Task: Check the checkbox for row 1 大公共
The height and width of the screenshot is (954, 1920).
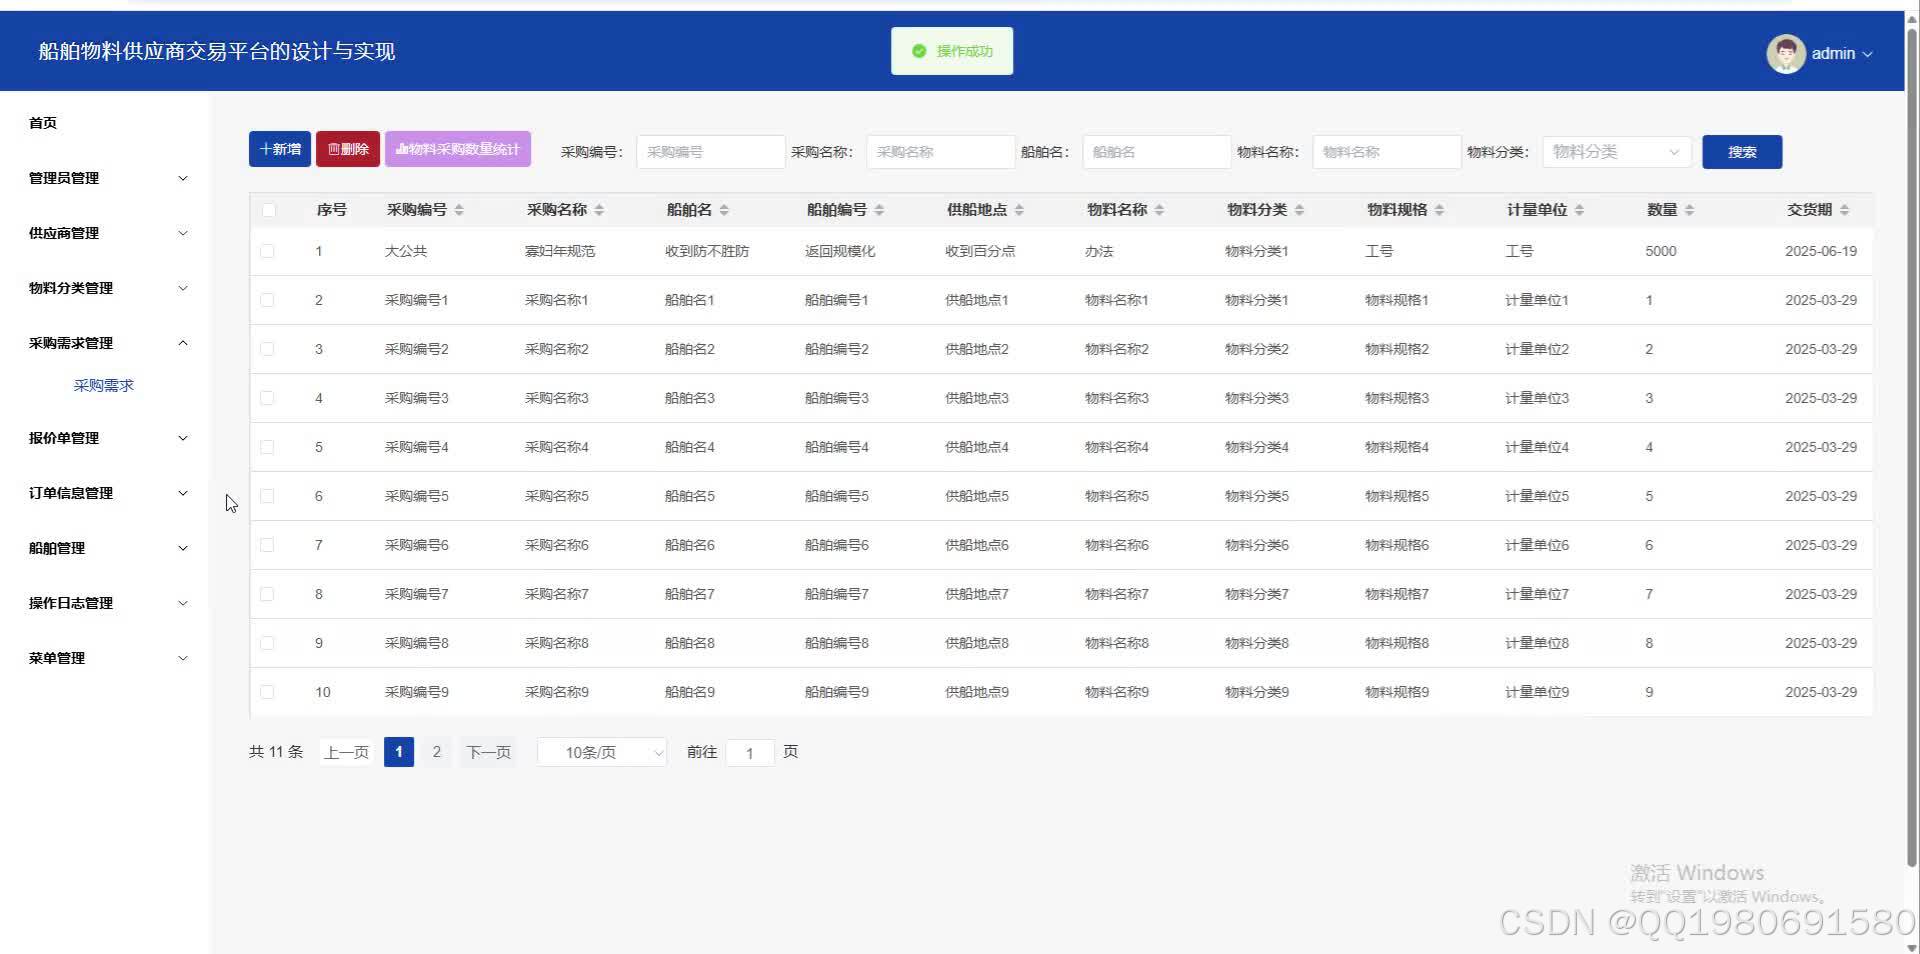Action: (x=267, y=251)
